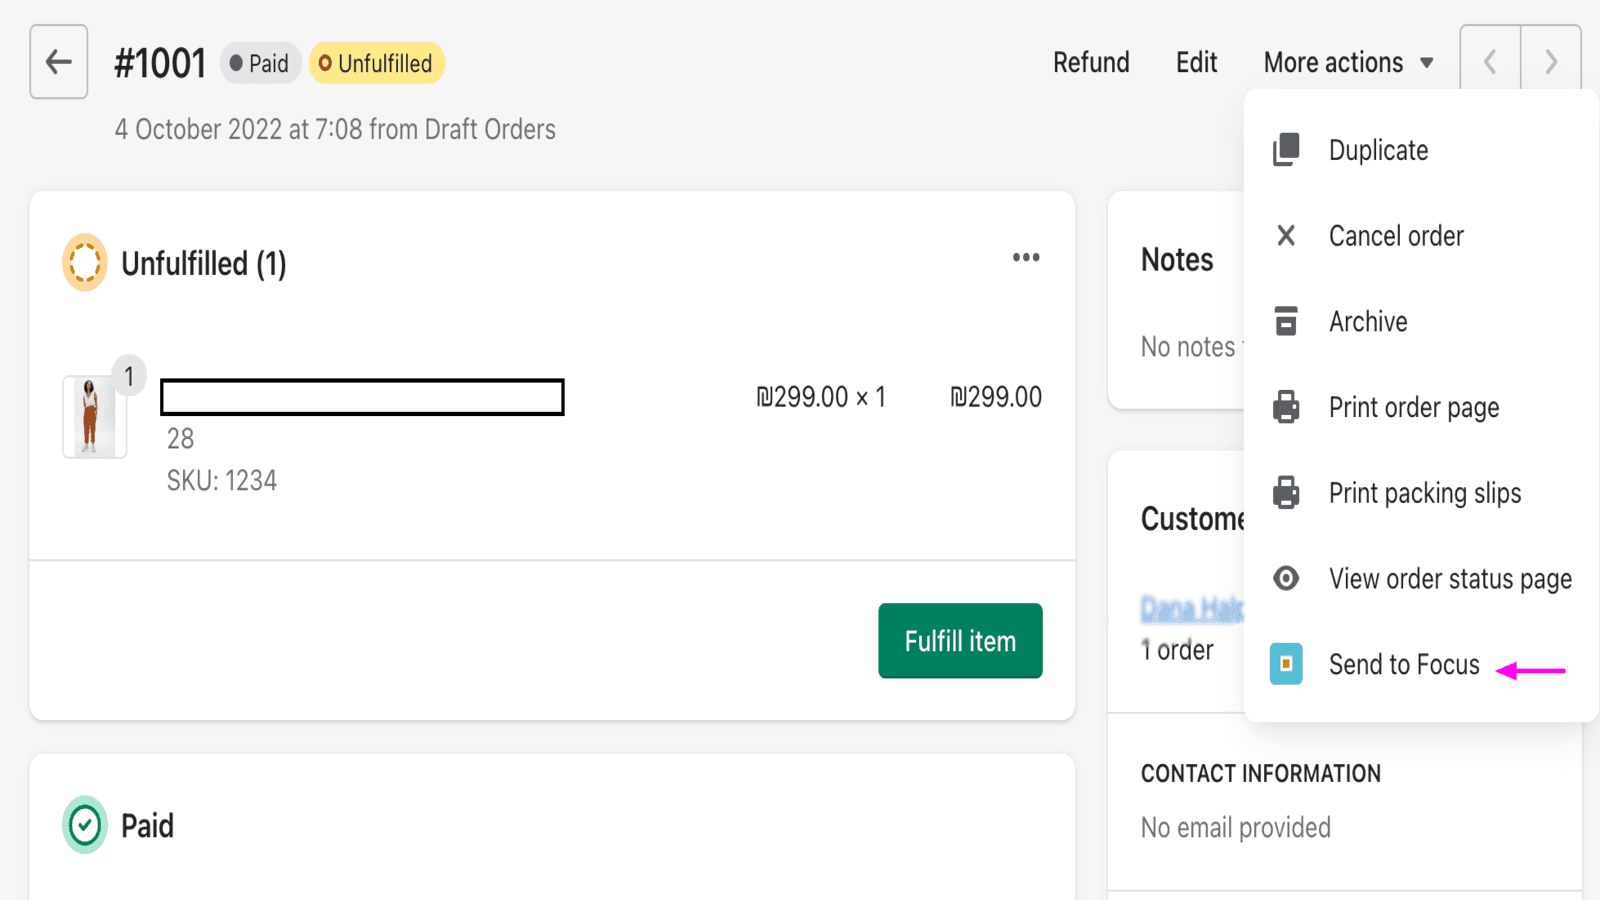Click the product thumbnail image

click(93, 417)
